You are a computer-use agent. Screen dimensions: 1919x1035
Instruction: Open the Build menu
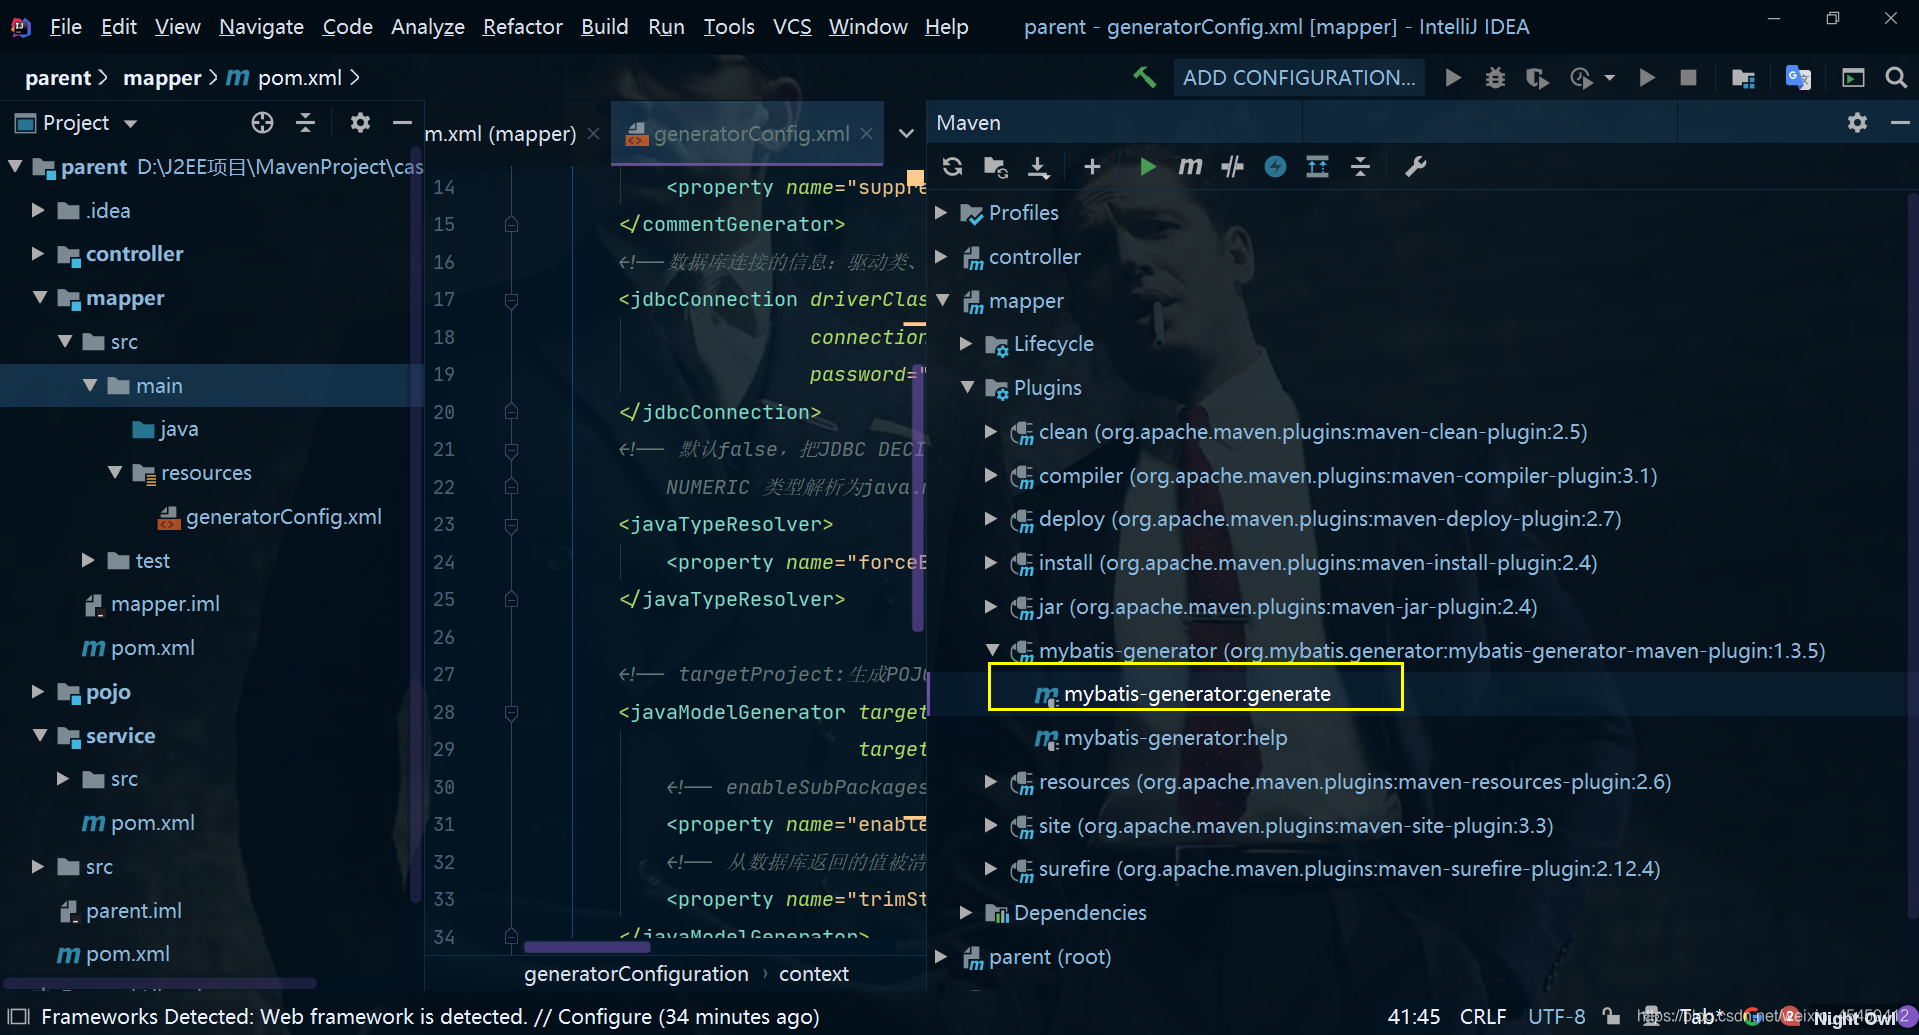click(x=605, y=26)
